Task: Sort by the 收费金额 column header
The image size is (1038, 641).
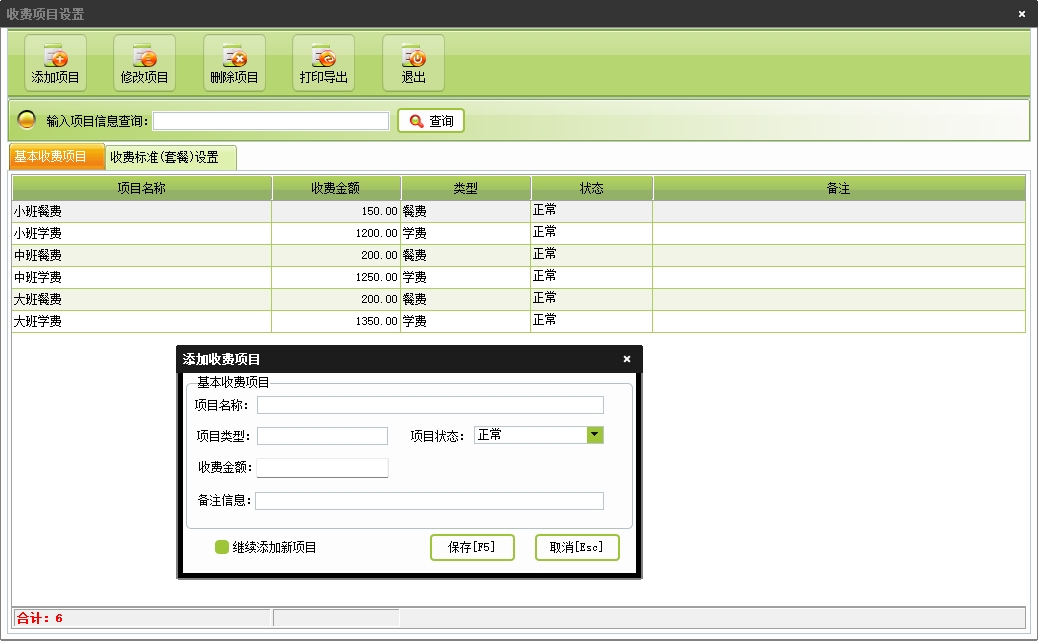Action: (336, 188)
